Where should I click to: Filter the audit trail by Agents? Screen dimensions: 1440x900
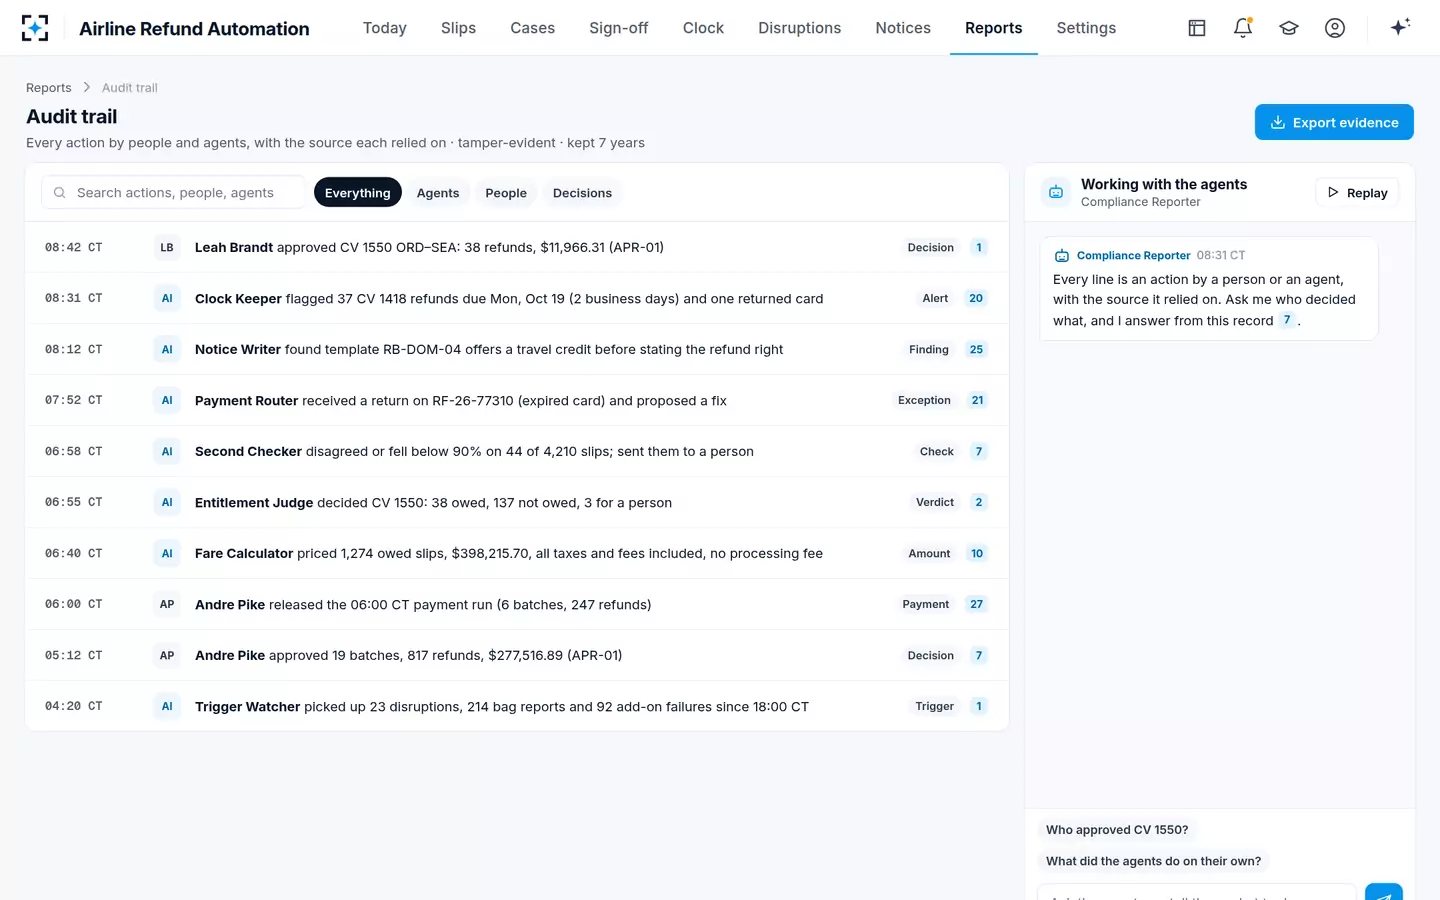[438, 193]
